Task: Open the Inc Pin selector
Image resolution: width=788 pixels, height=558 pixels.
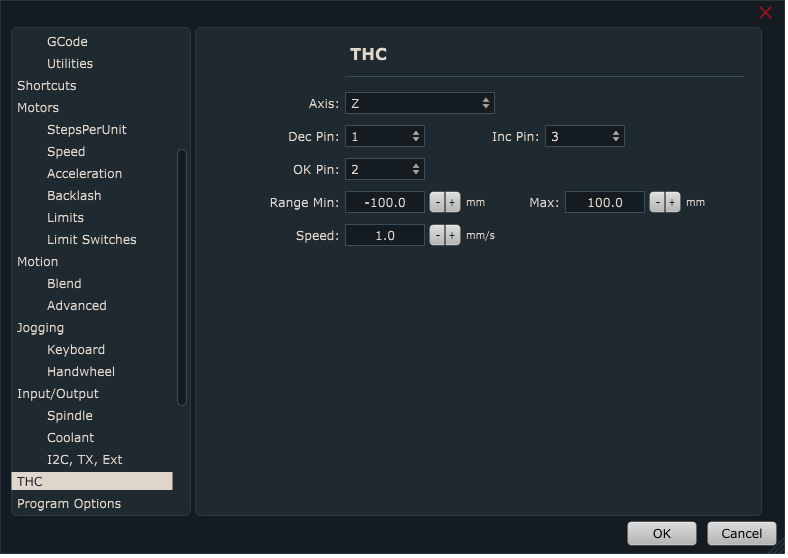Action: click(x=585, y=137)
